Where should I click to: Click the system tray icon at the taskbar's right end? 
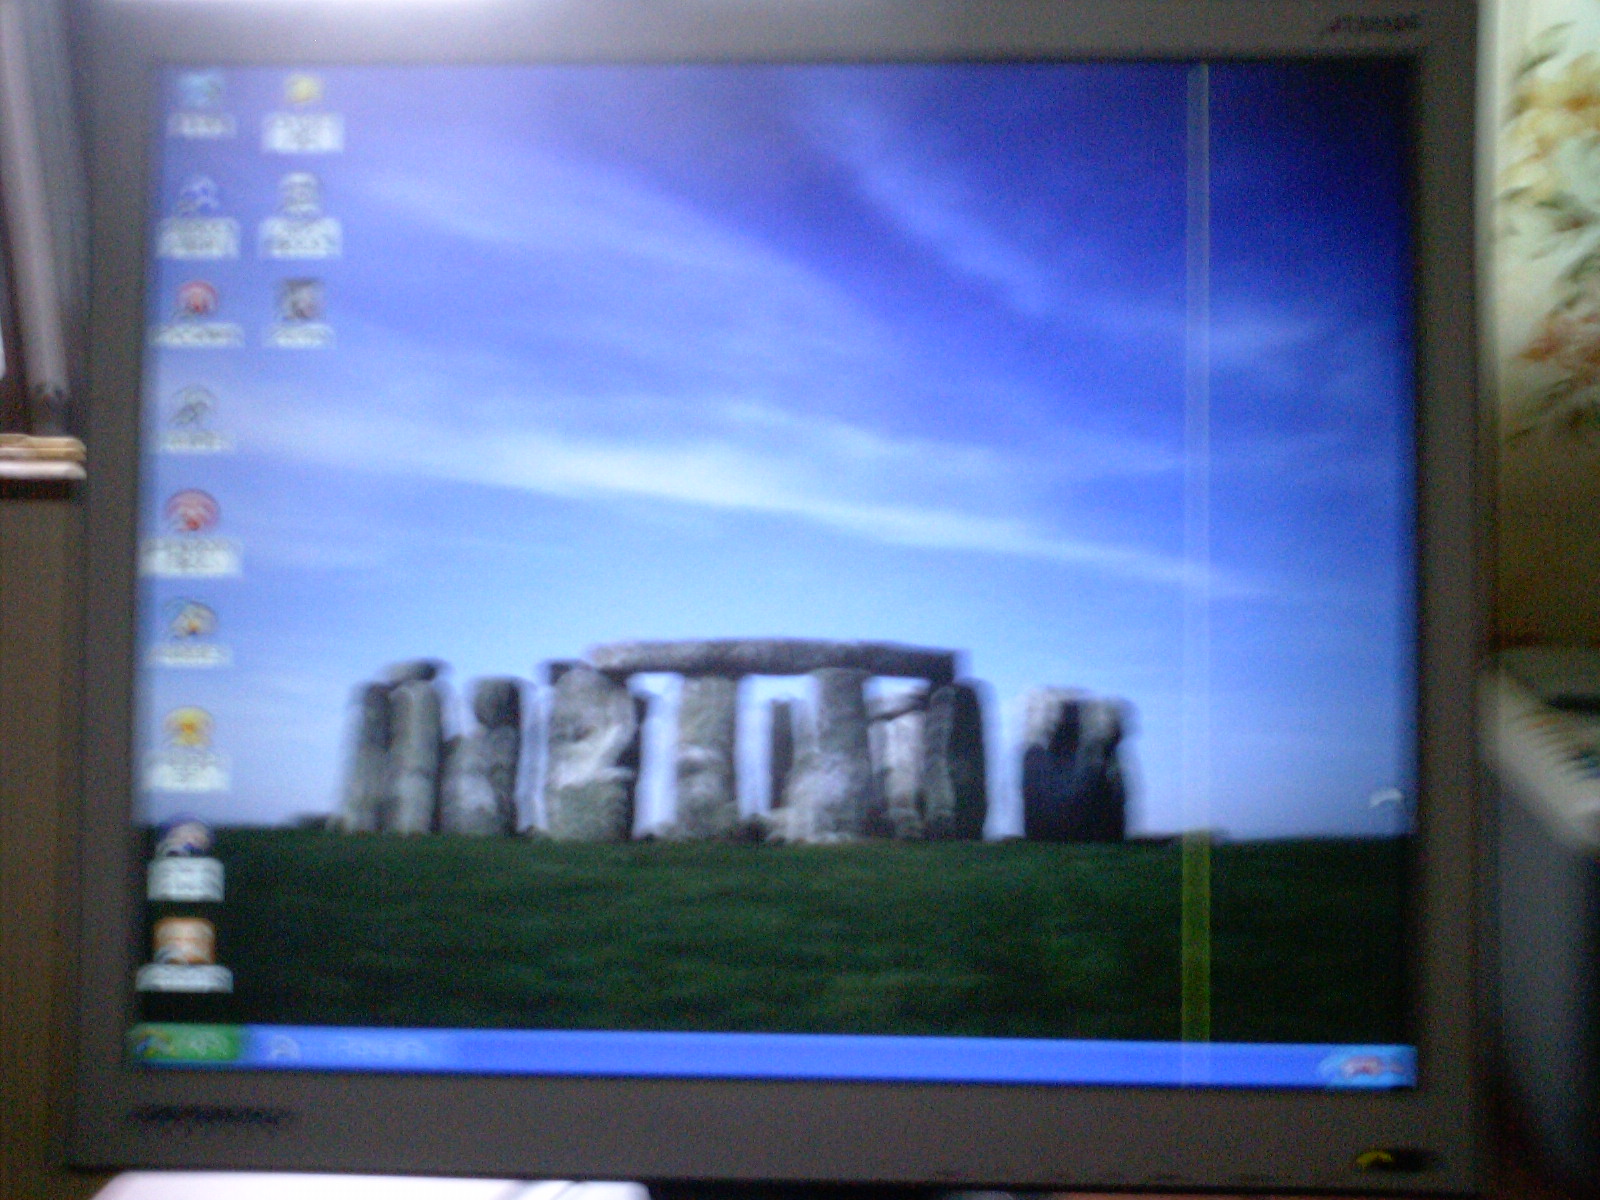[x=1366, y=1069]
